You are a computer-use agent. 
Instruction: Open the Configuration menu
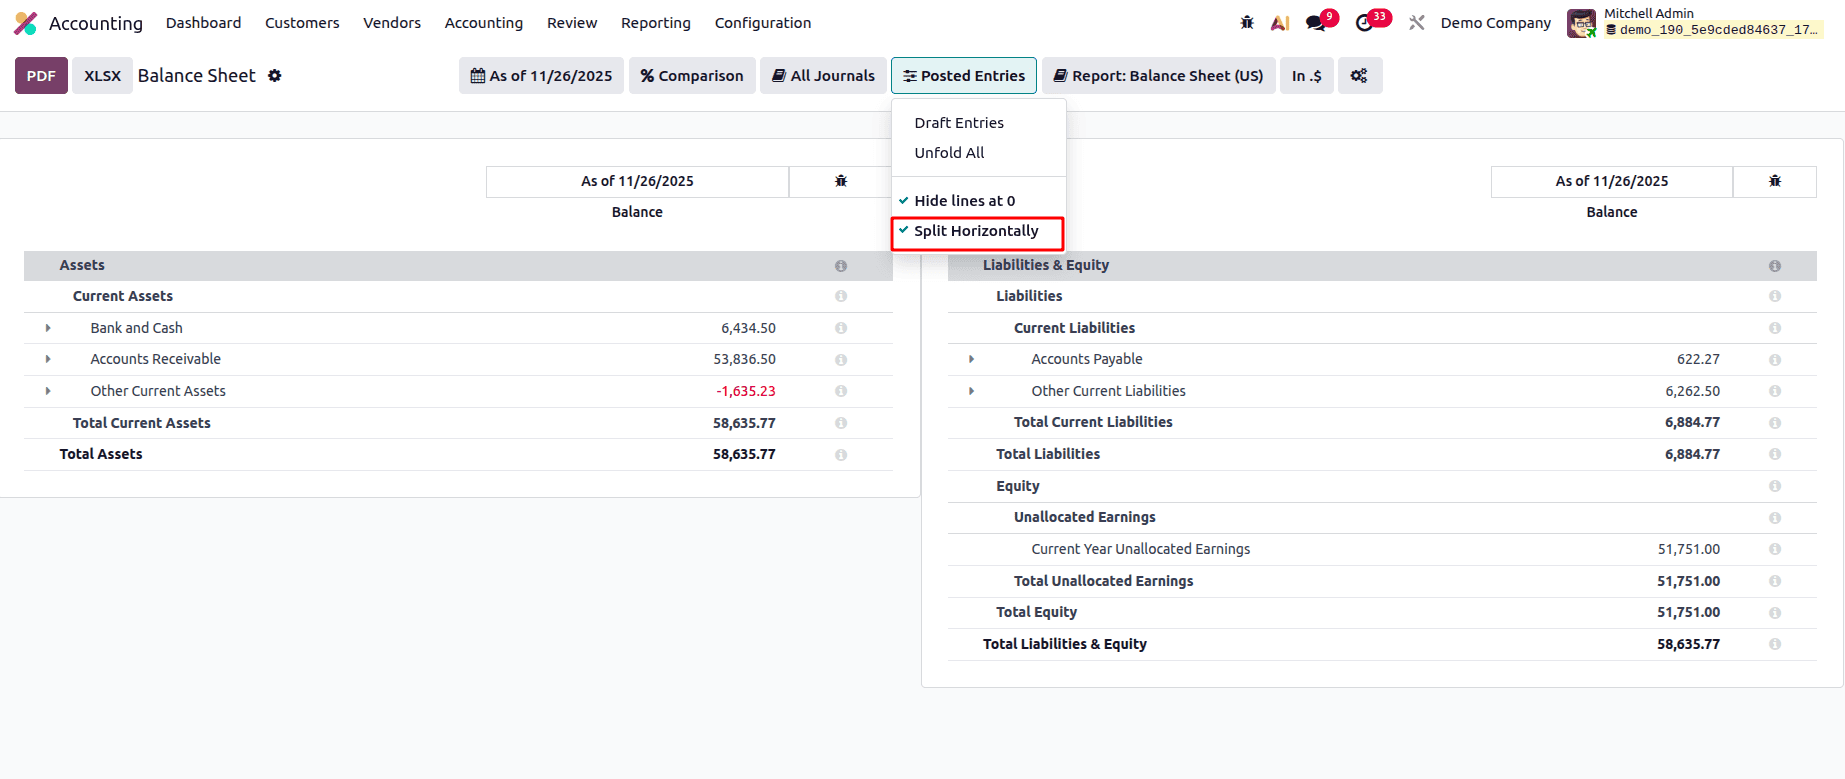(763, 23)
